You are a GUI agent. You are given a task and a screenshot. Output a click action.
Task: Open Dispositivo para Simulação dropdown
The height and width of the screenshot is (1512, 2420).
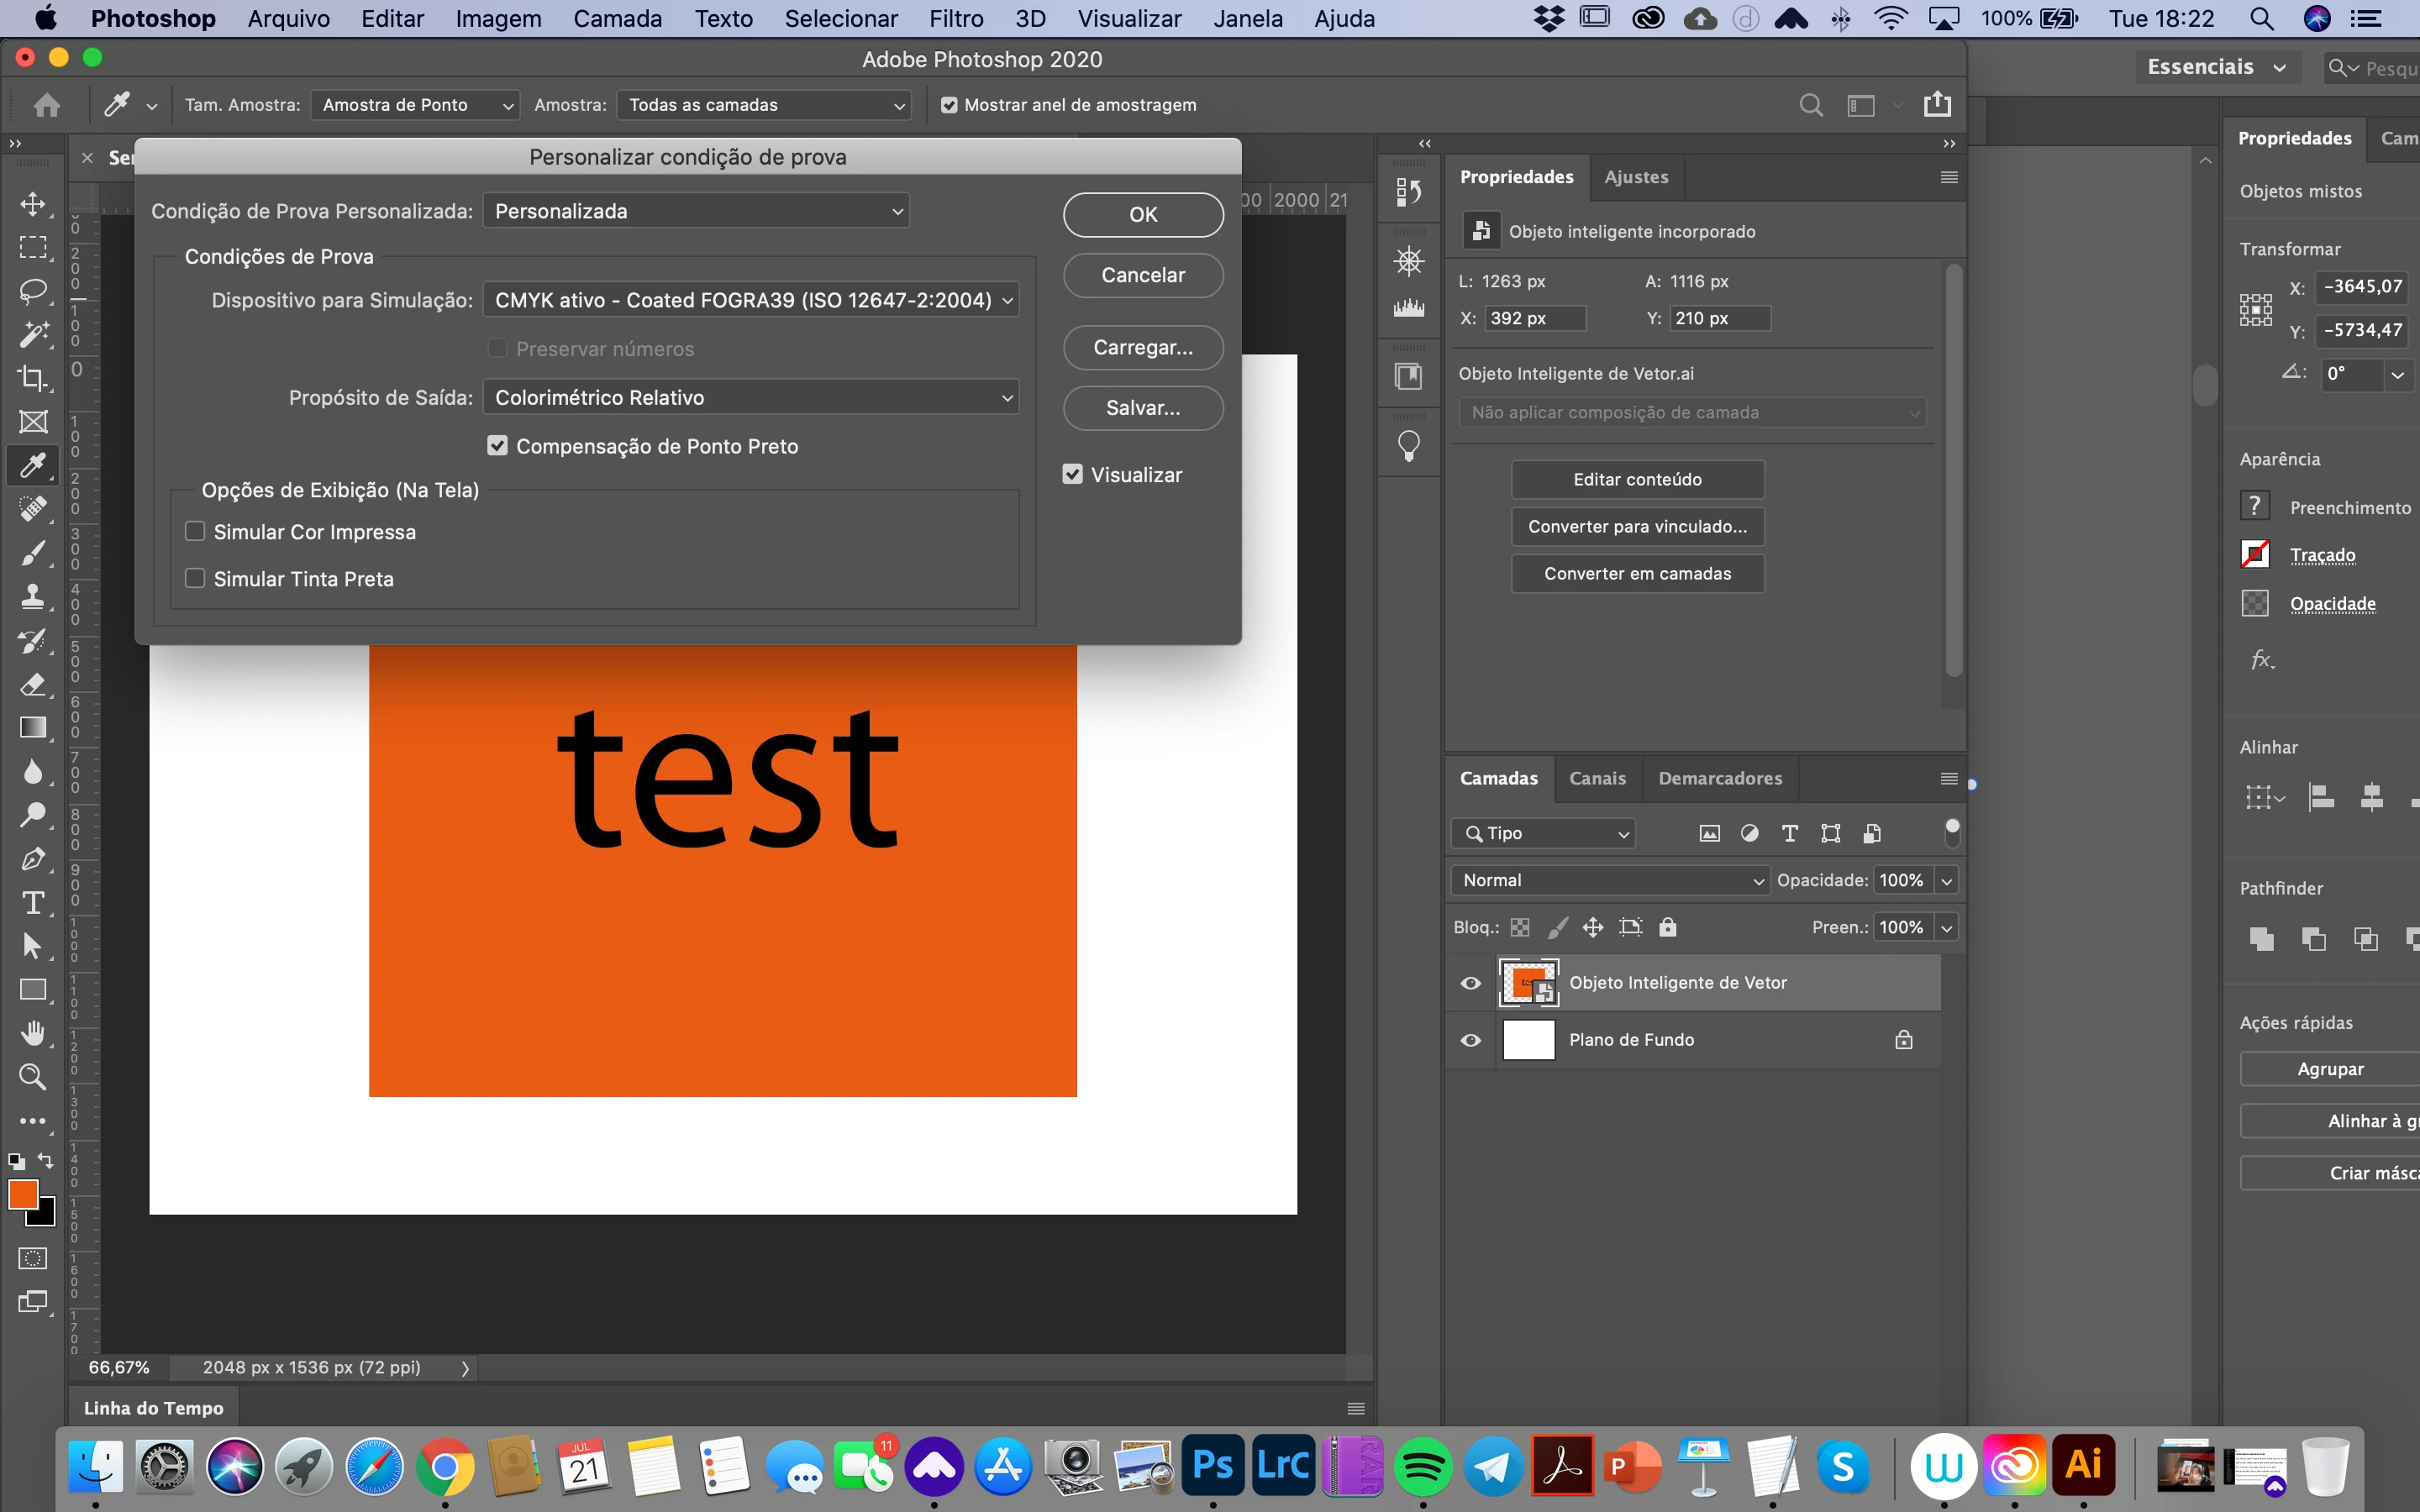(750, 300)
